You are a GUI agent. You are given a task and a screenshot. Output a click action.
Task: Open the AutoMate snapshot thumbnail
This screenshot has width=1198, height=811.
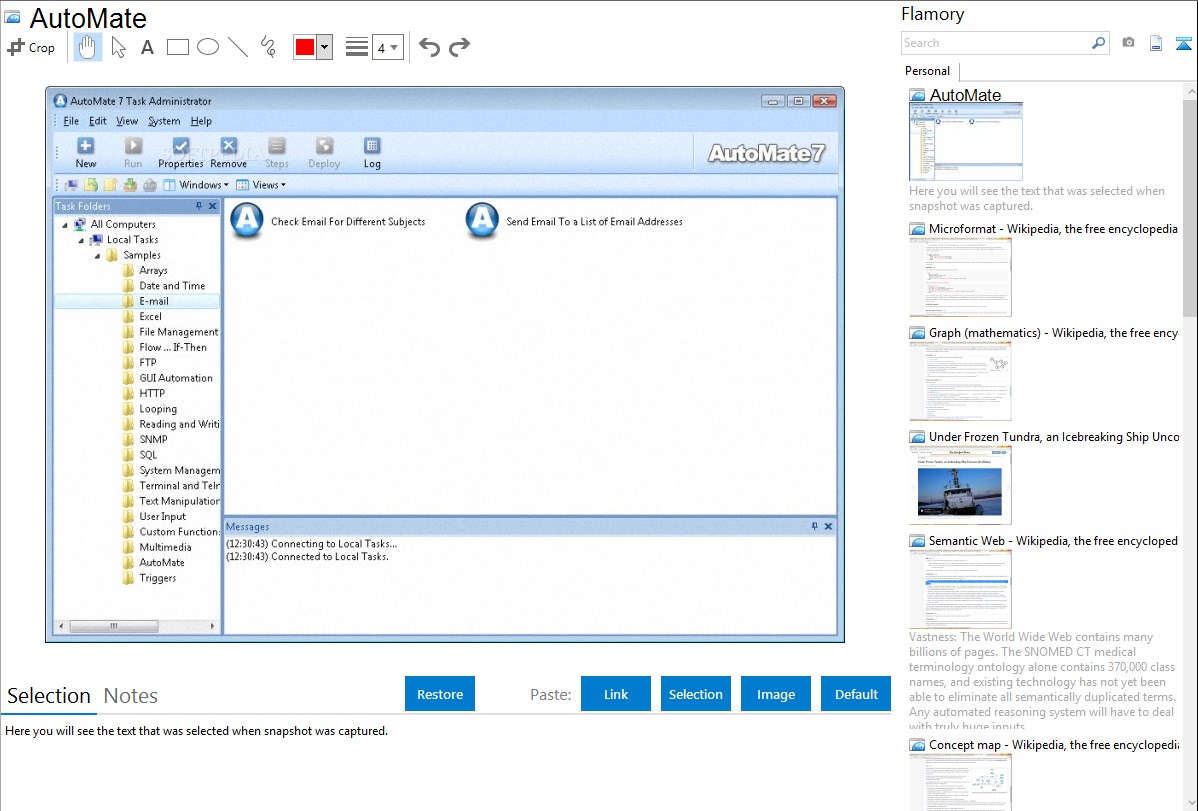coord(966,142)
